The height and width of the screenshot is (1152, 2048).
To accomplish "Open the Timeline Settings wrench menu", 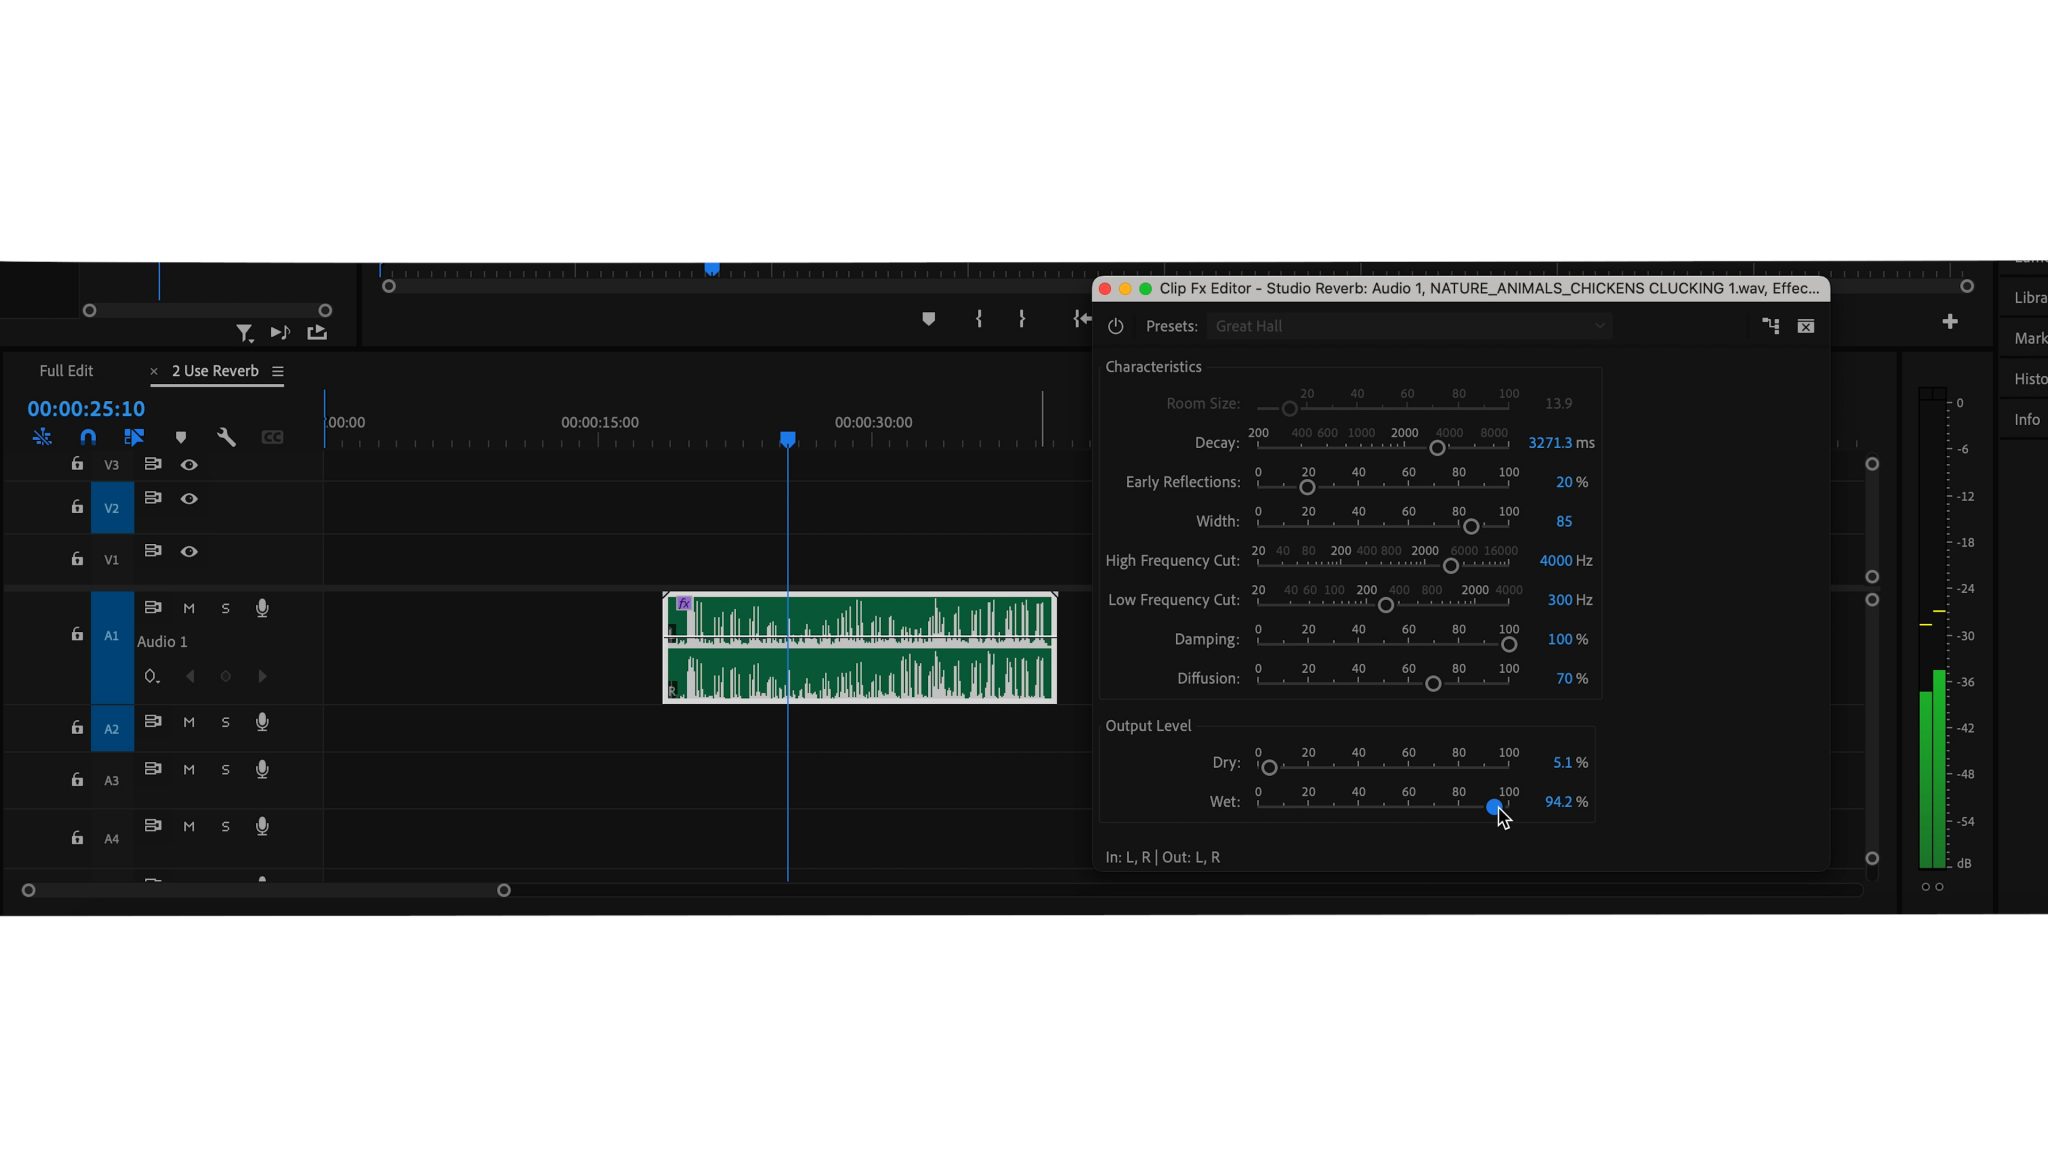I will [227, 437].
